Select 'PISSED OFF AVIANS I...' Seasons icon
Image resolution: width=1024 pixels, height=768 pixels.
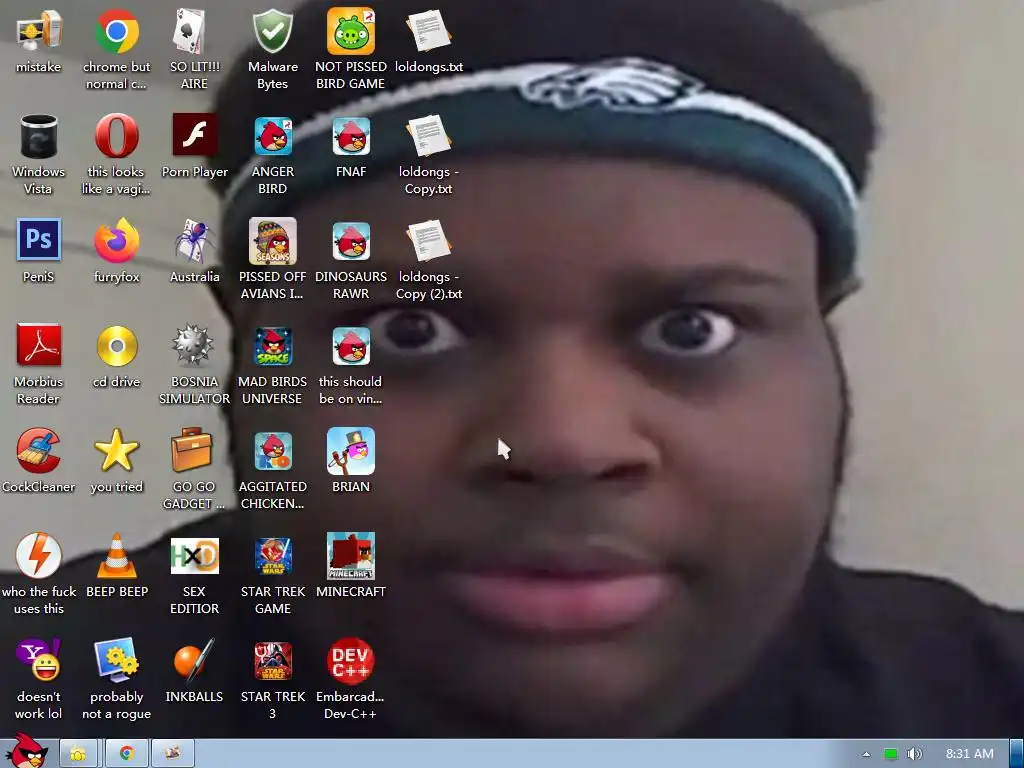click(272, 241)
